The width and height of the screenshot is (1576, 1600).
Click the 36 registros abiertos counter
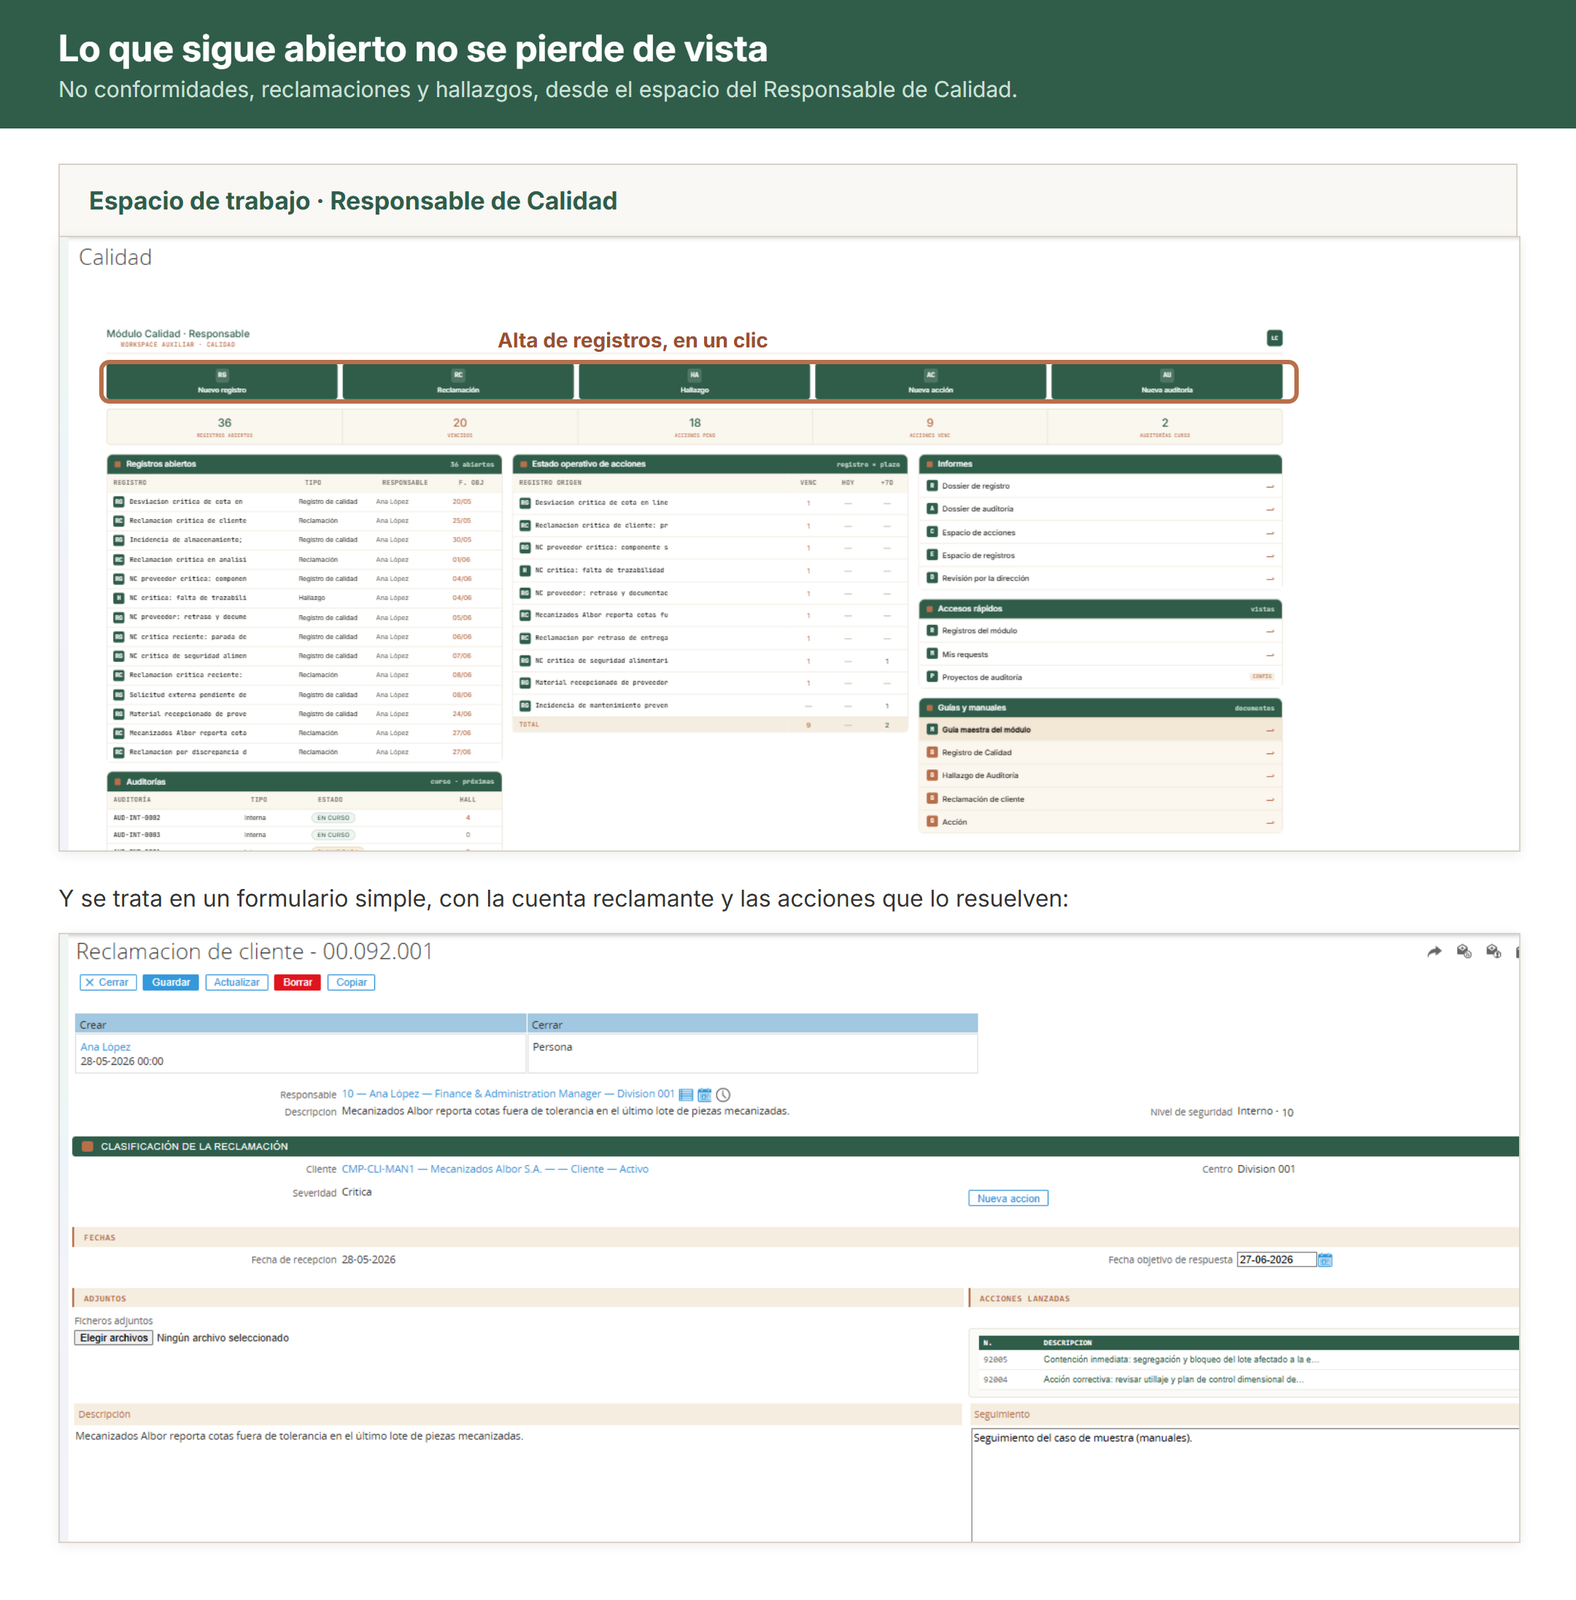pos(224,427)
